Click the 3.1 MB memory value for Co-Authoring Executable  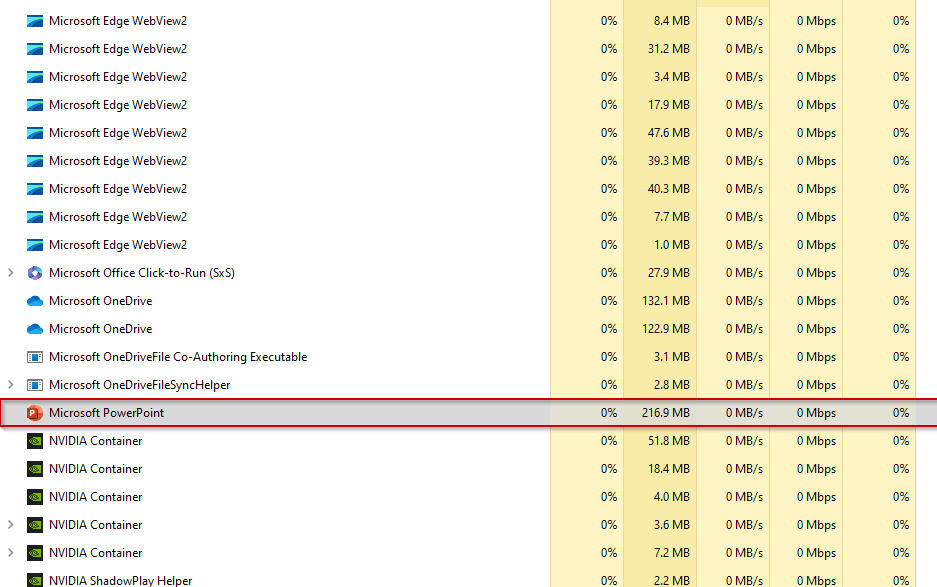click(672, 357)
